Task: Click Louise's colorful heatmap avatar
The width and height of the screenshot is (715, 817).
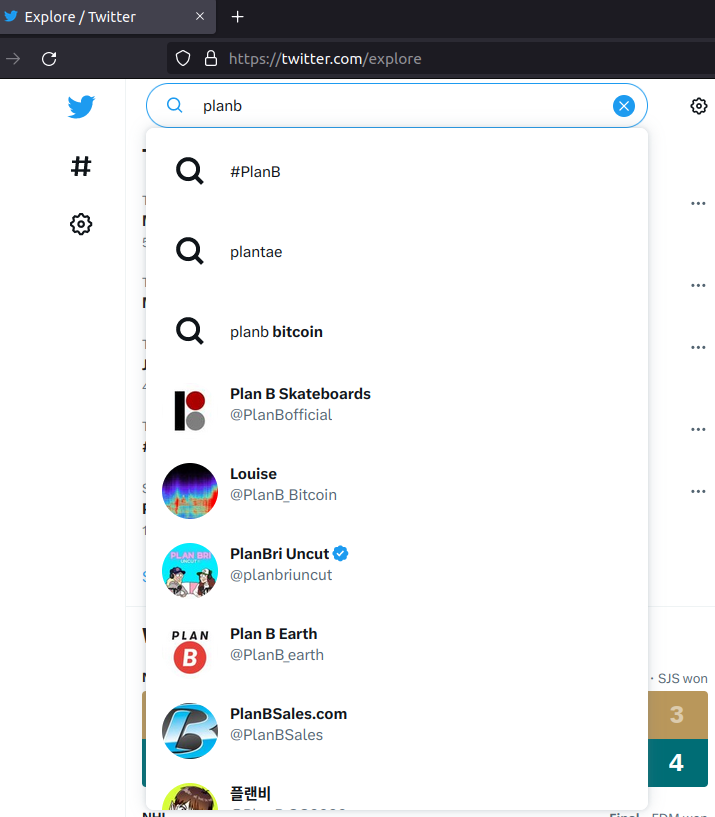Action: [190, 491]
